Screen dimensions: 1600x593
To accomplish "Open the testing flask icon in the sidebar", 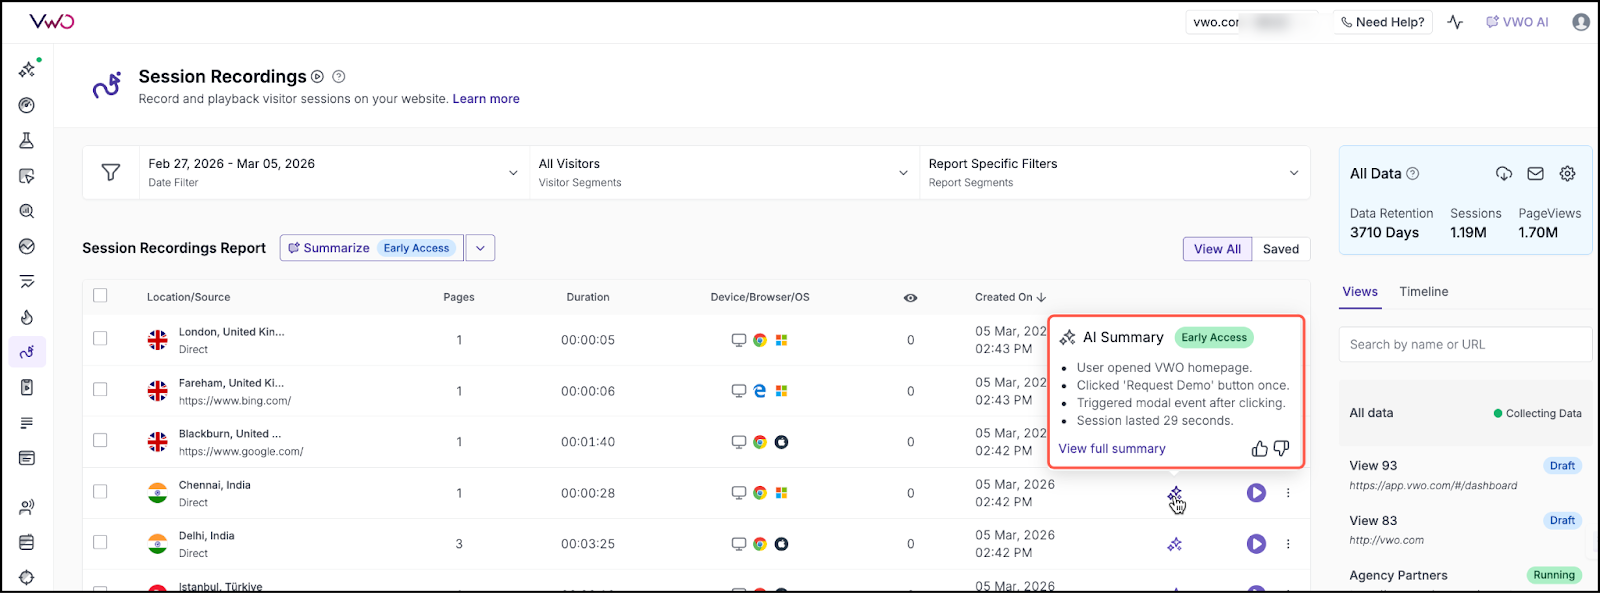I will pyautogui.click(x=27, y=141).
